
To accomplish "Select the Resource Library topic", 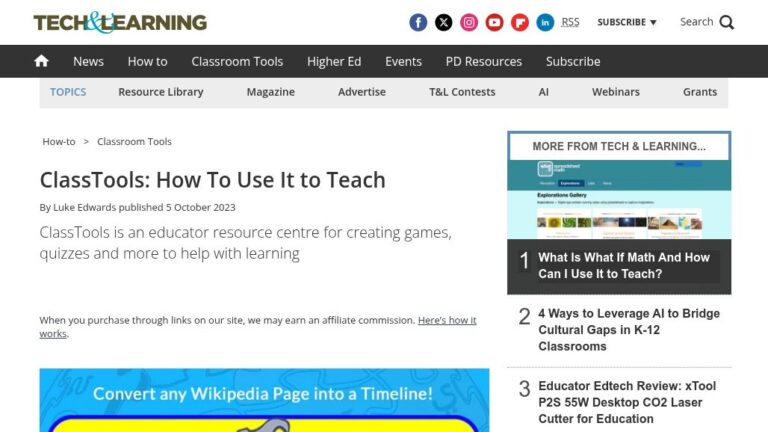I will [x=161, y=92].
